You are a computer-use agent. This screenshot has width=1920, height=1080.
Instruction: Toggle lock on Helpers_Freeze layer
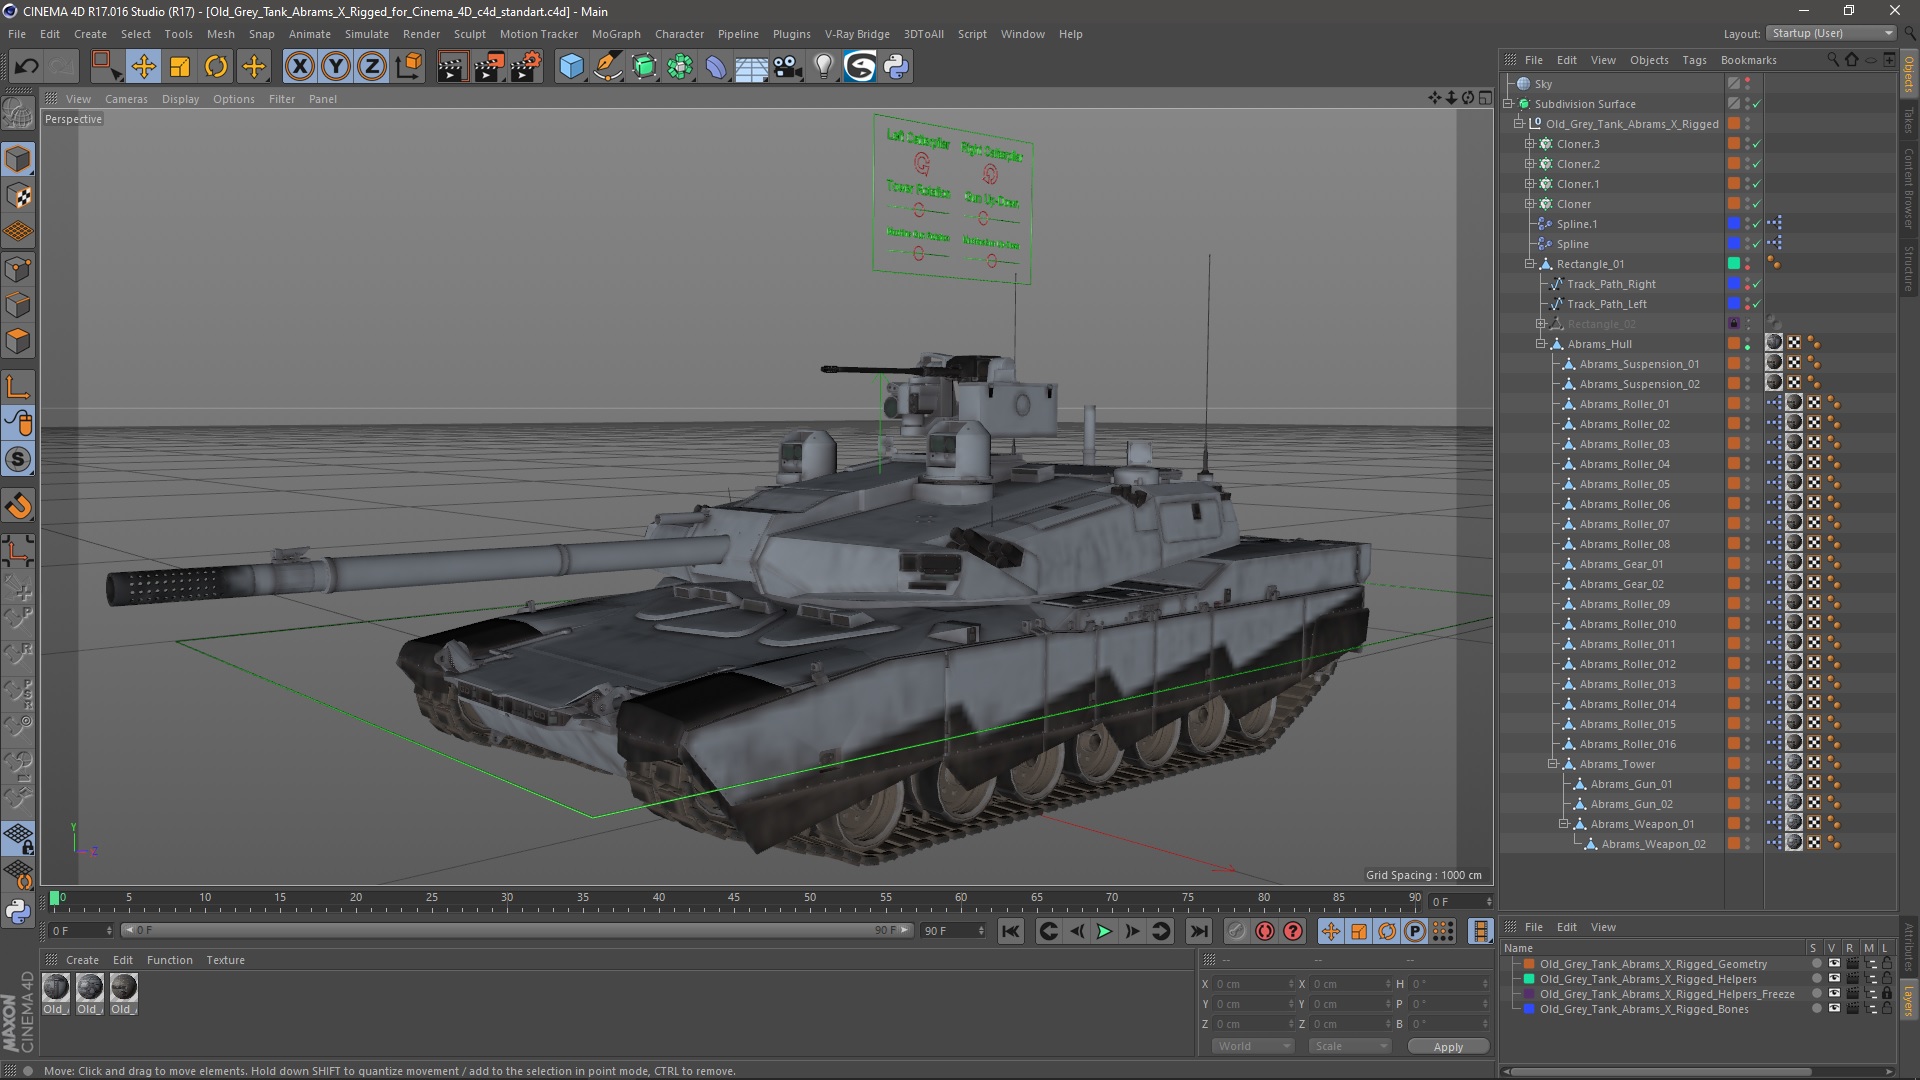click(x=1886, y=994)
